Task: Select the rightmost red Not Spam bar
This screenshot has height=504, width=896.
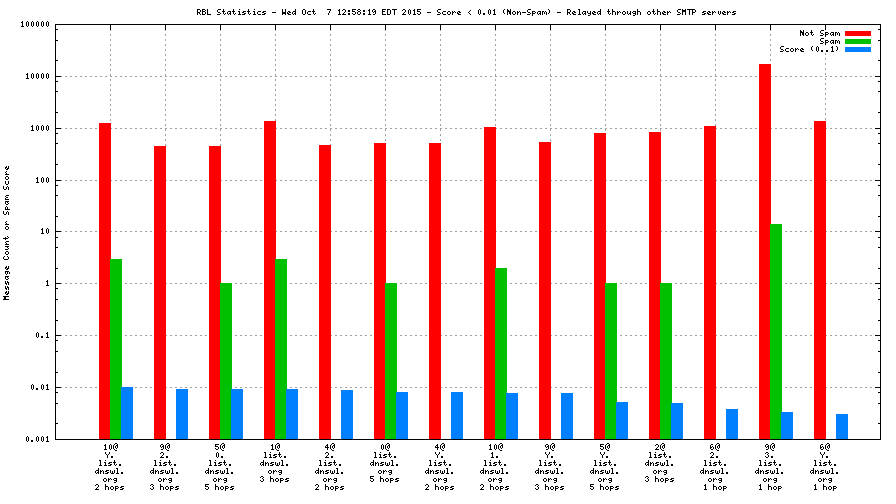Action: tap(820, 279)
